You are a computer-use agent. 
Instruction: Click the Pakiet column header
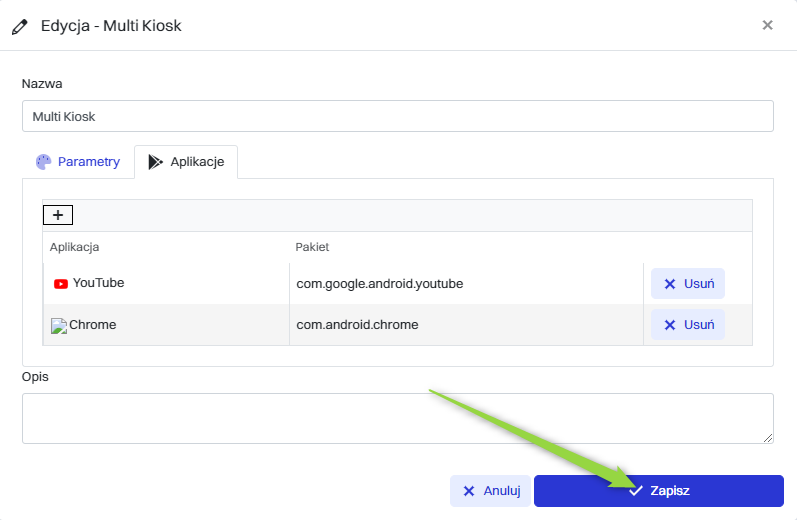point(312,247)
